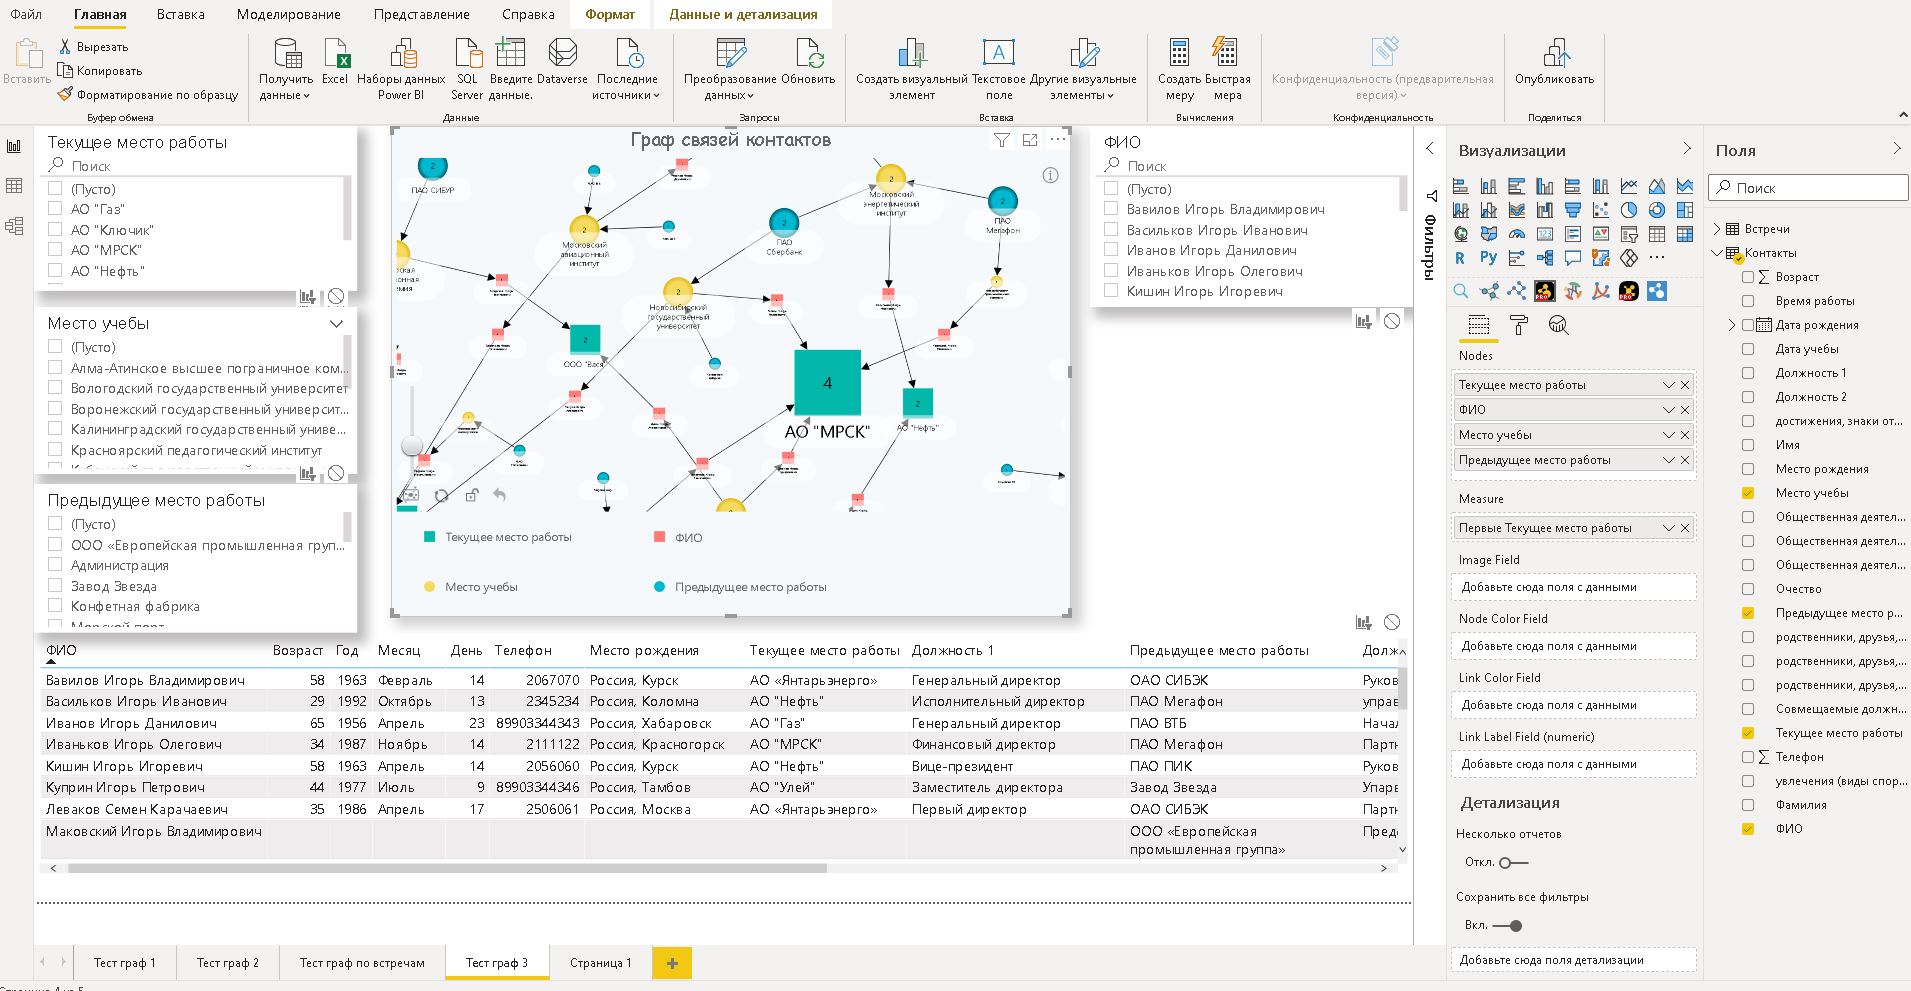Uncheck the Место учебы field
Screen dimensions: 1911x991
[1748, 493]
